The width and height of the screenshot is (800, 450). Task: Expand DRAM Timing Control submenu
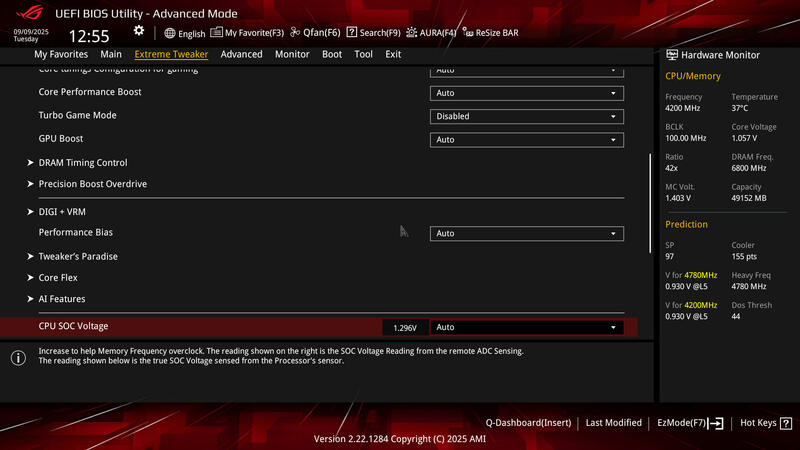pyautogui.click(x=83, y=163)
